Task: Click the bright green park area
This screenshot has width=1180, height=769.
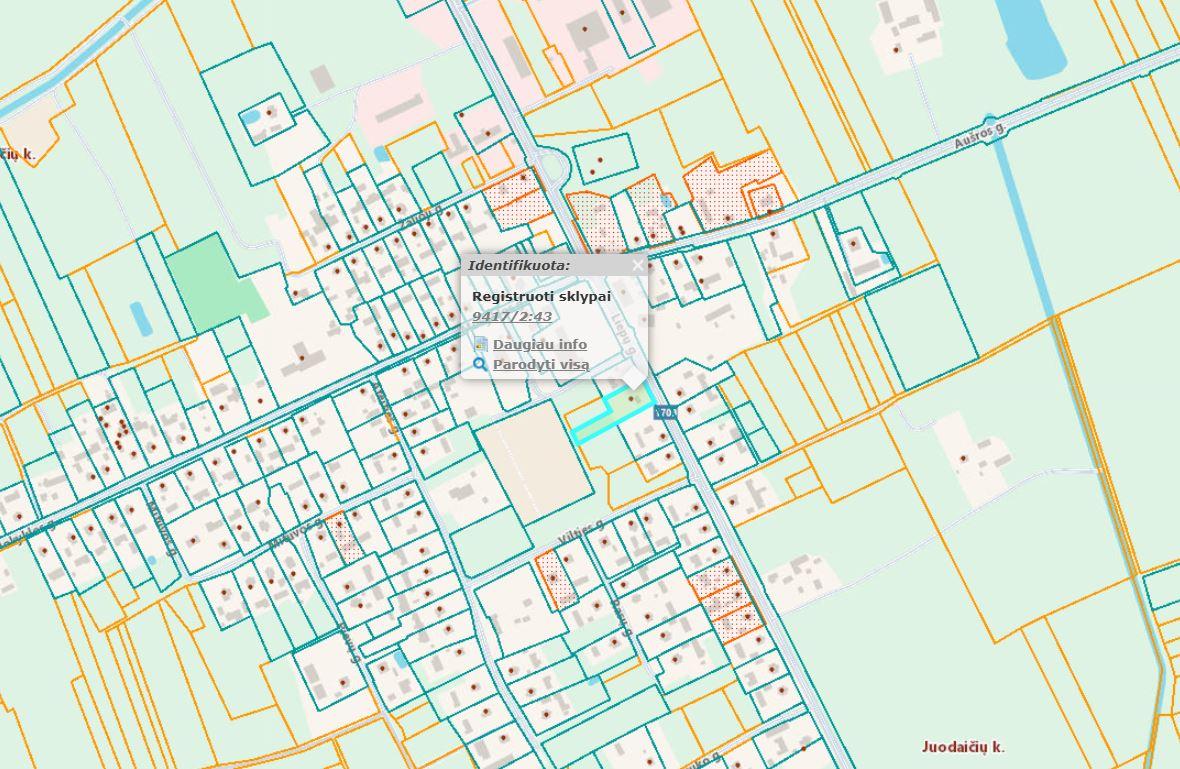Action: [x=215, y=283]
